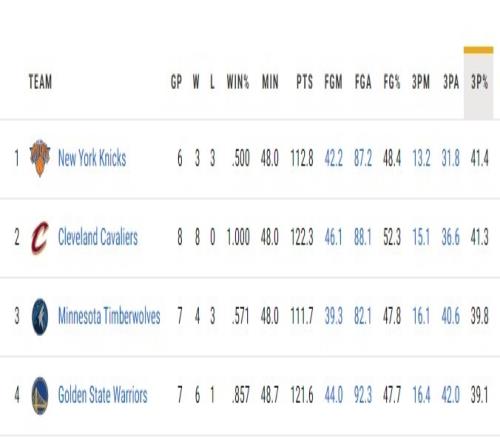Click the Golden State Warriors logo
500x440 pixels.
[40, 396]
